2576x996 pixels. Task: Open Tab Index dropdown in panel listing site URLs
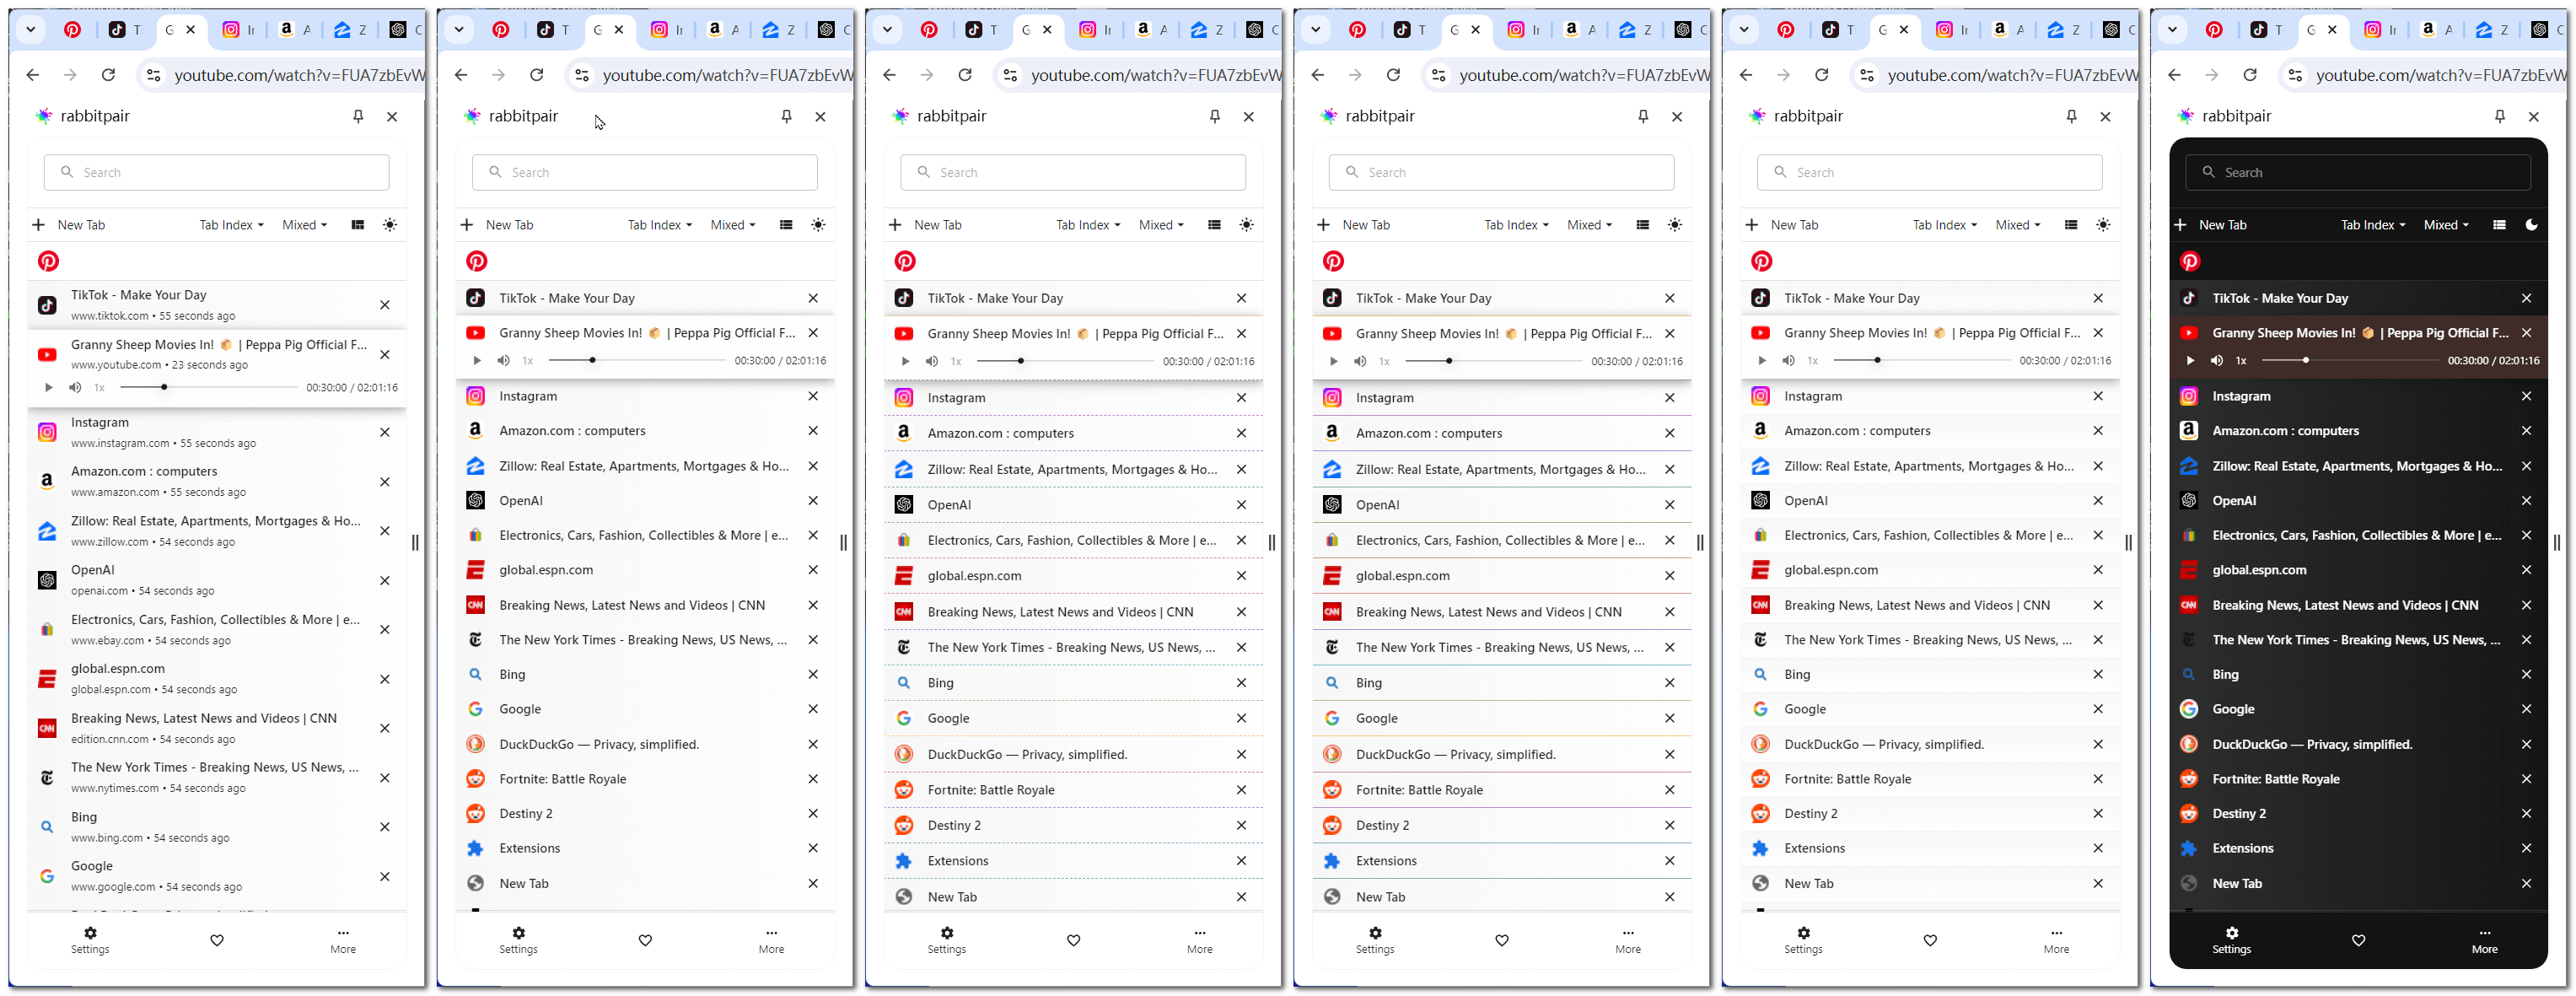click(231, 225)
